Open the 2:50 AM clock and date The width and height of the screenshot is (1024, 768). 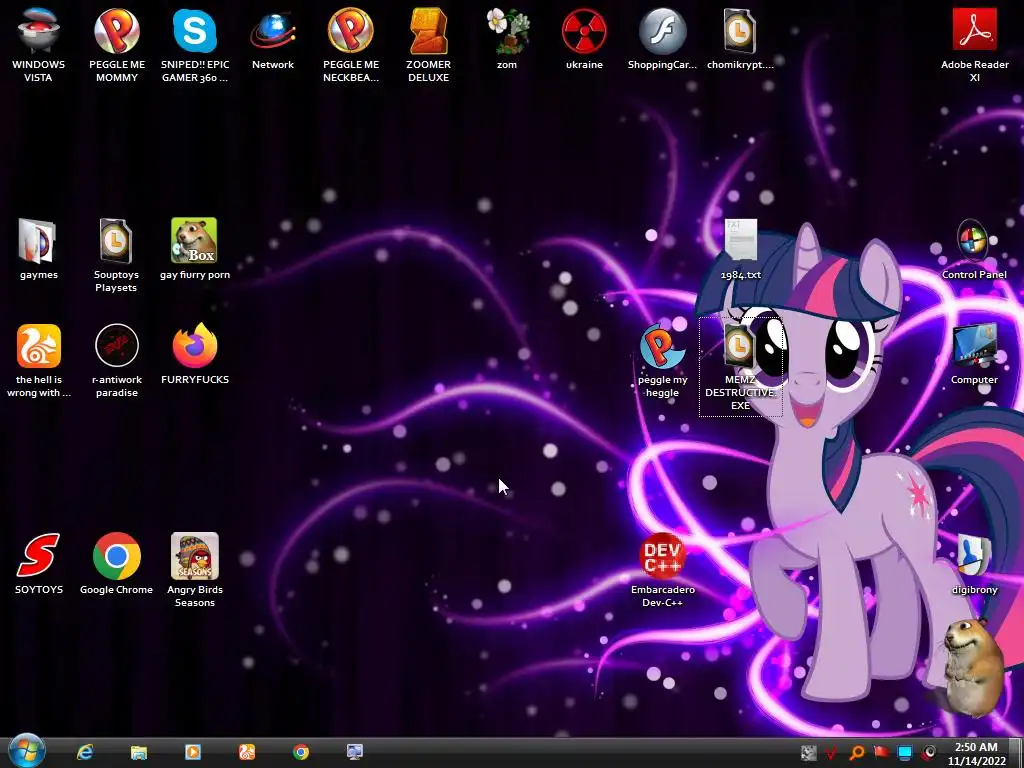click(976, 754)
